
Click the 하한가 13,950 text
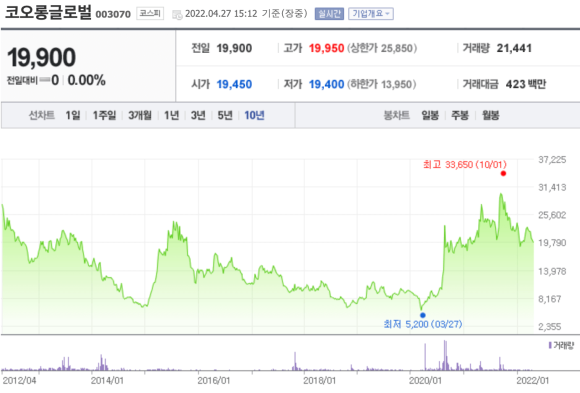click(x=381, y=84)
